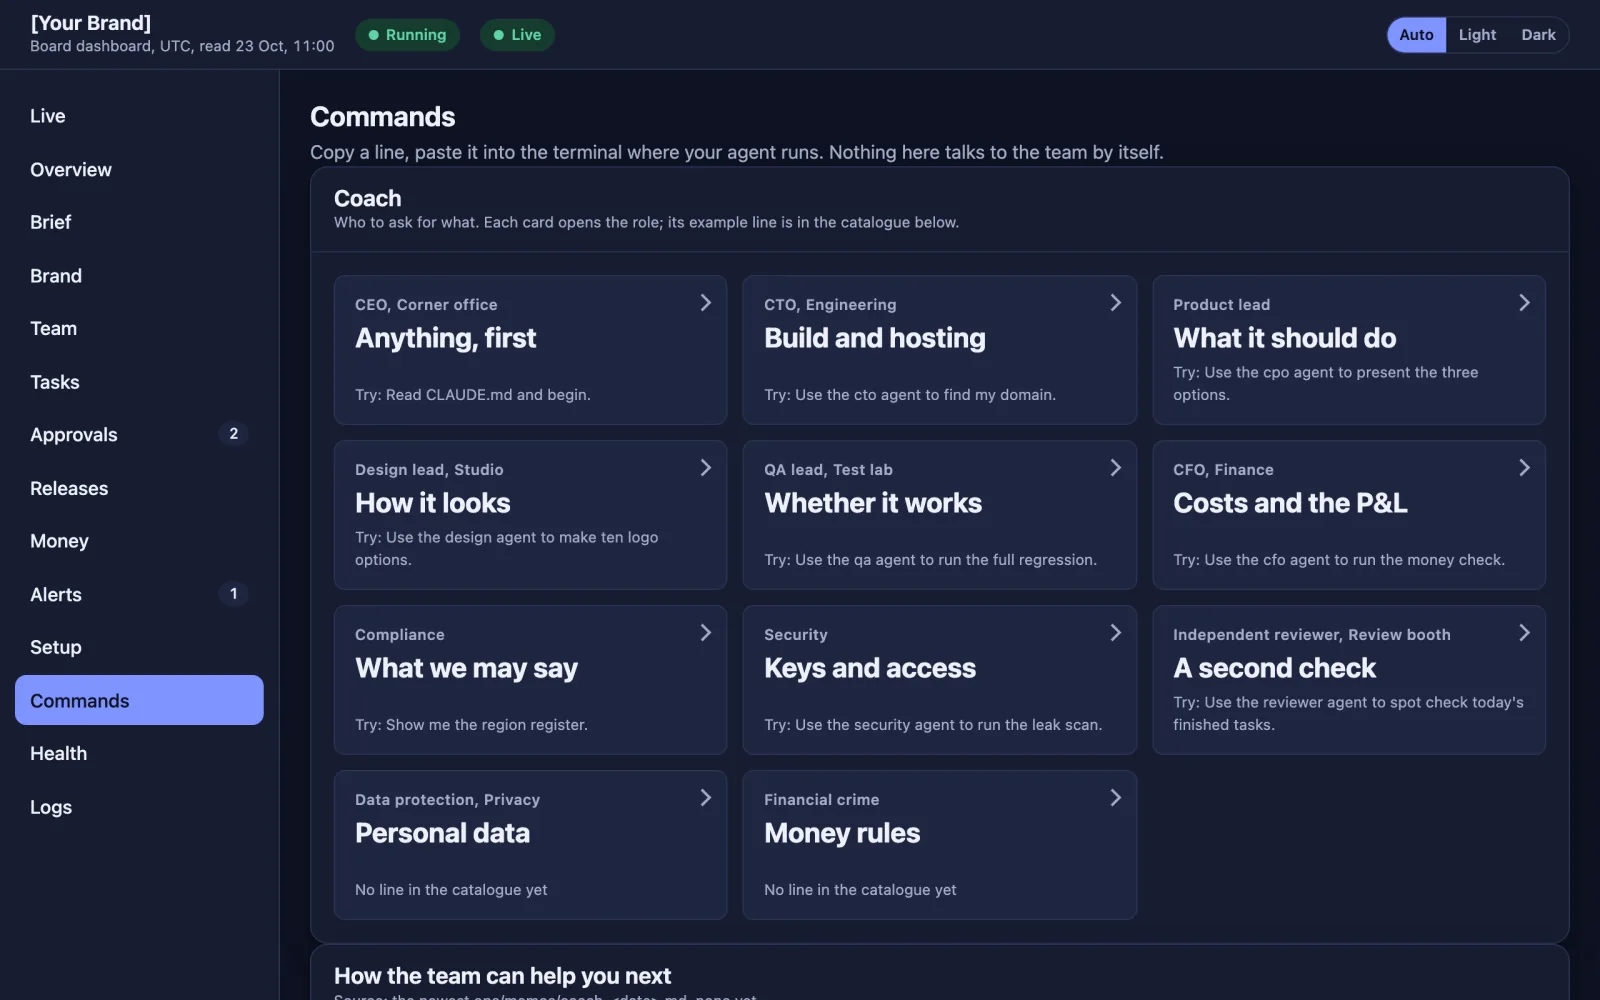Open the Releases page
Image resolution: width=1600 pixels, height=1000 pixels.
(x=139, y=488)
